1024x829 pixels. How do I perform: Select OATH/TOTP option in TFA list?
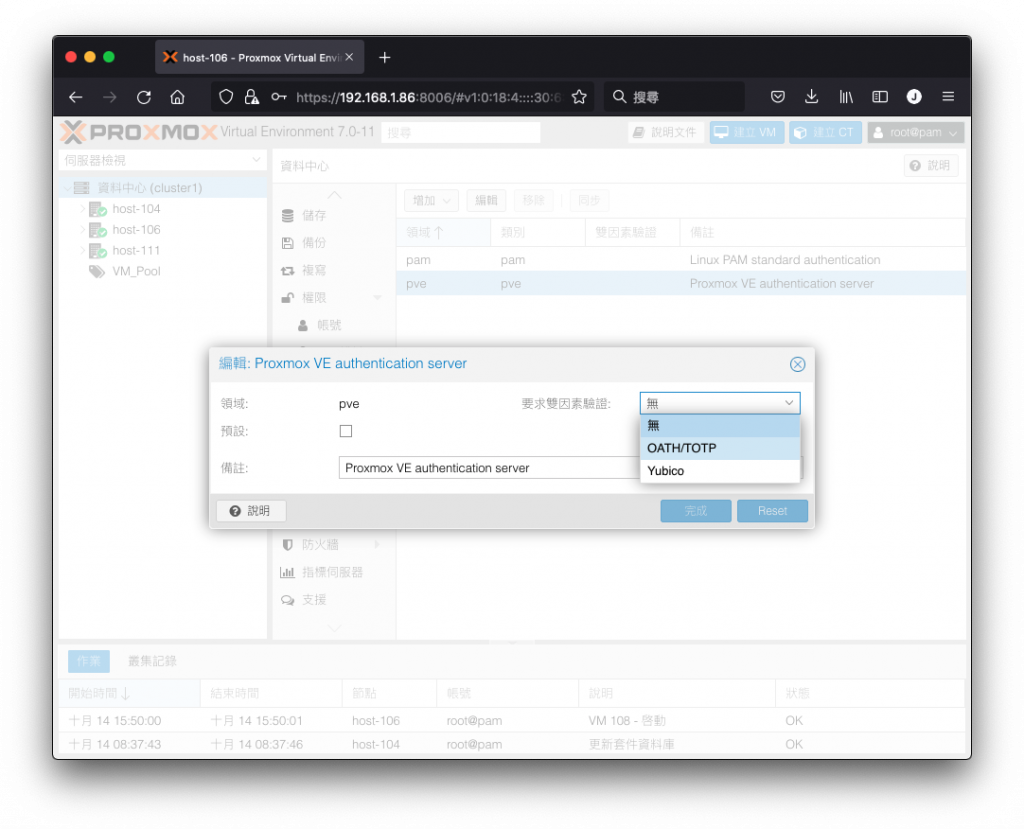720,448
